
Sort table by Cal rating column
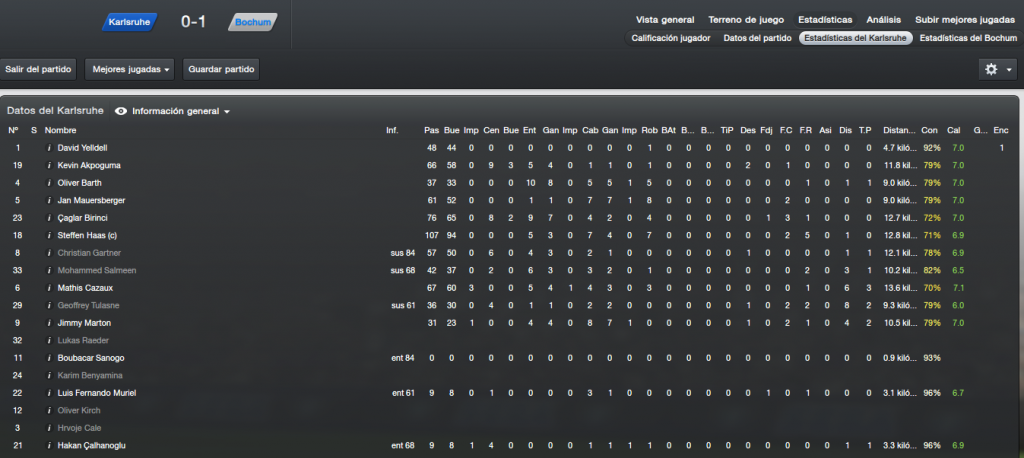click(953, 131)
